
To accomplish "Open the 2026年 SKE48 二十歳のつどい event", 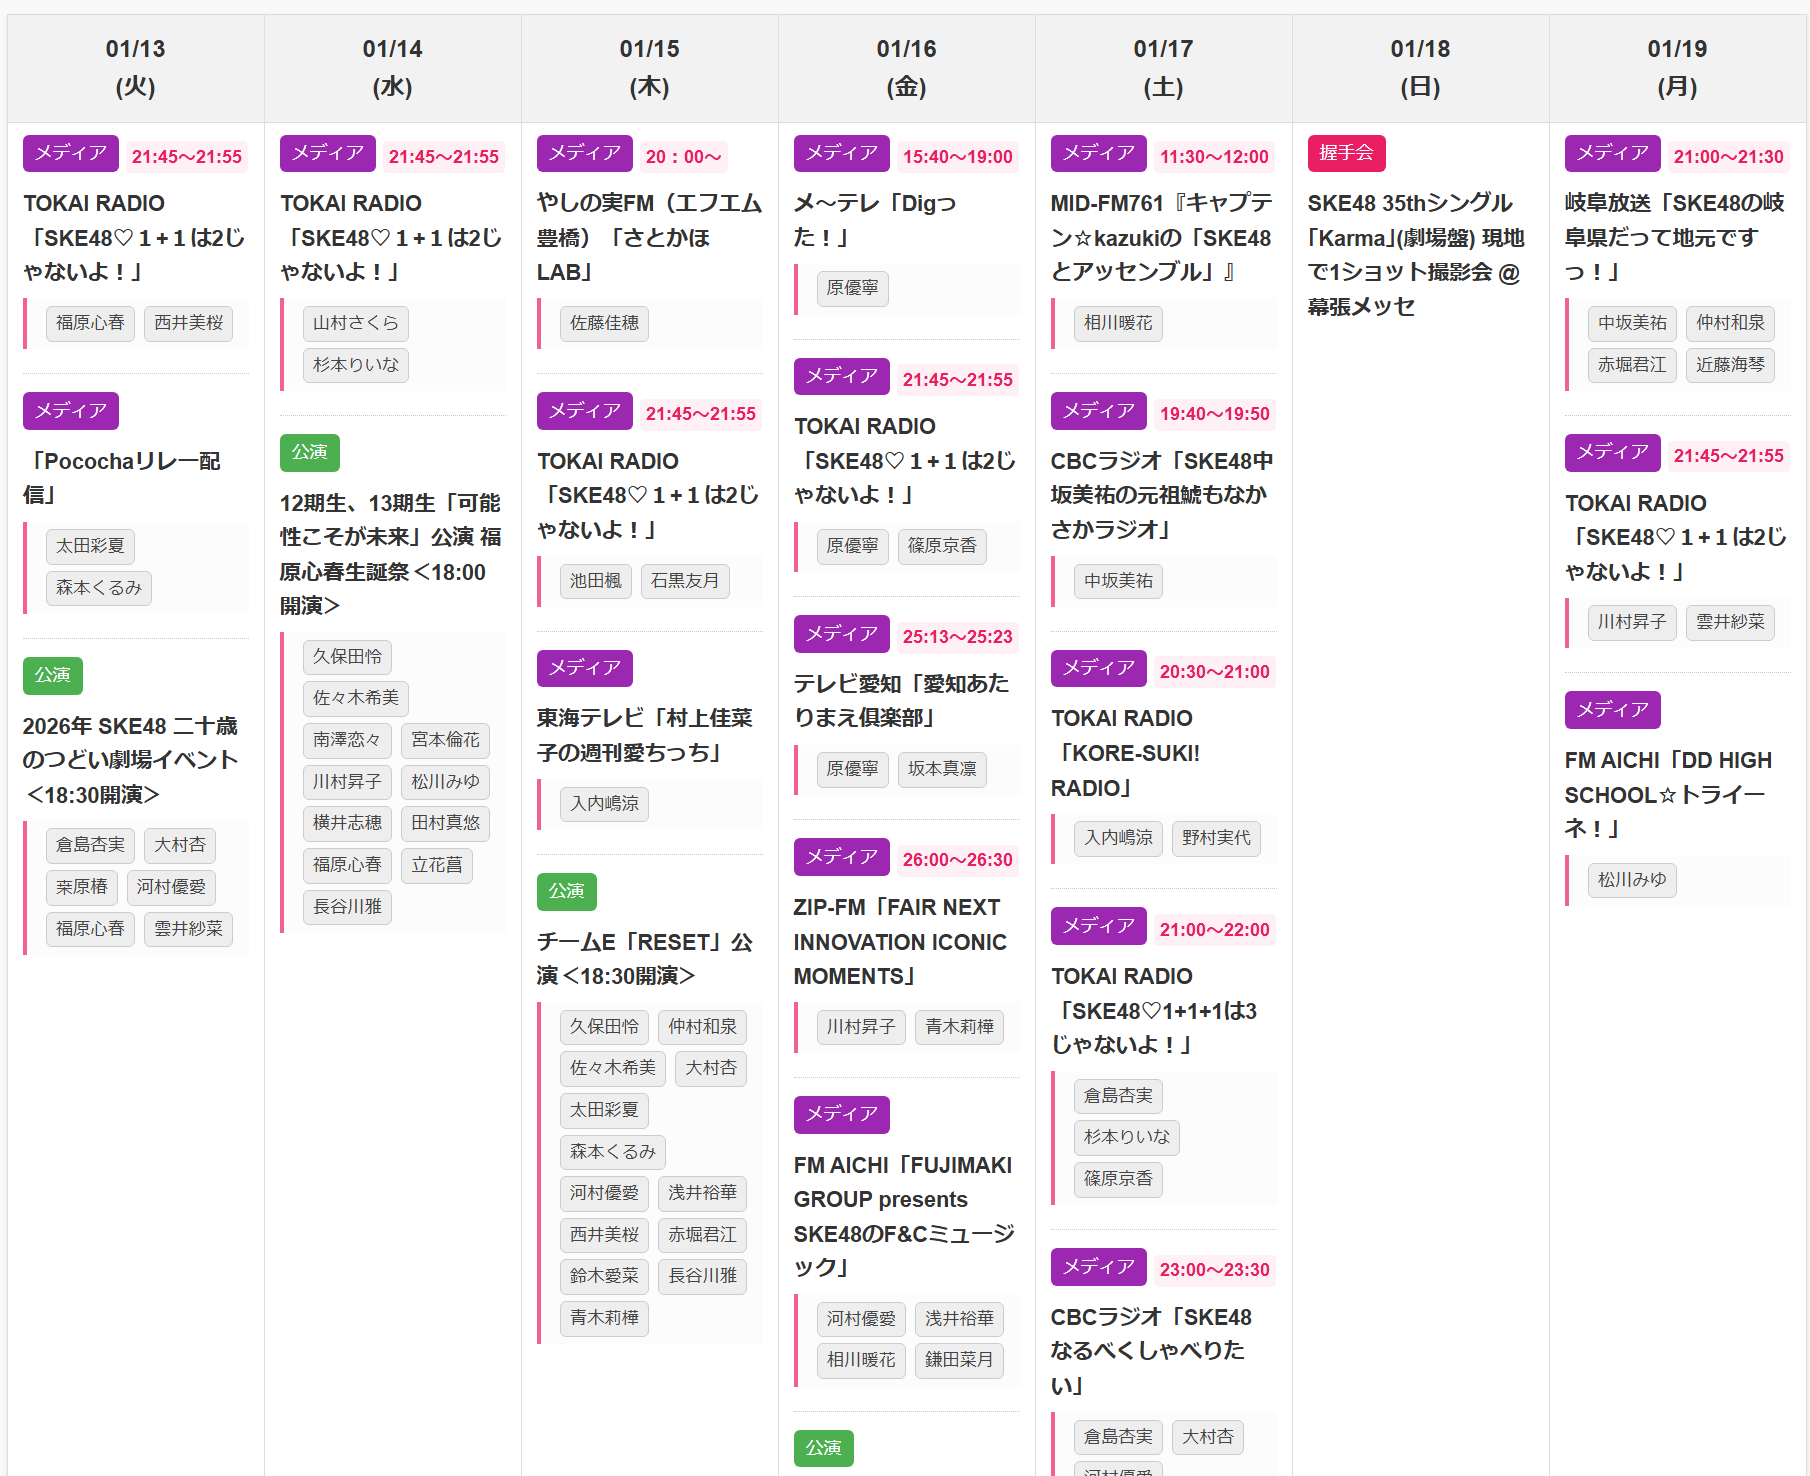I will 130,759.
